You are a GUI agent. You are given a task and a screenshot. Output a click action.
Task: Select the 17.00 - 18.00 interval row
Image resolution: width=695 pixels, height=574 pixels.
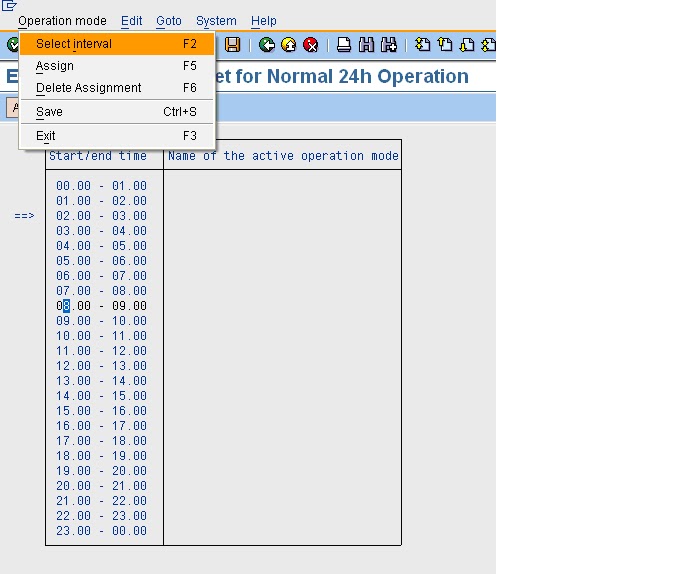click(x=102, y=441)
